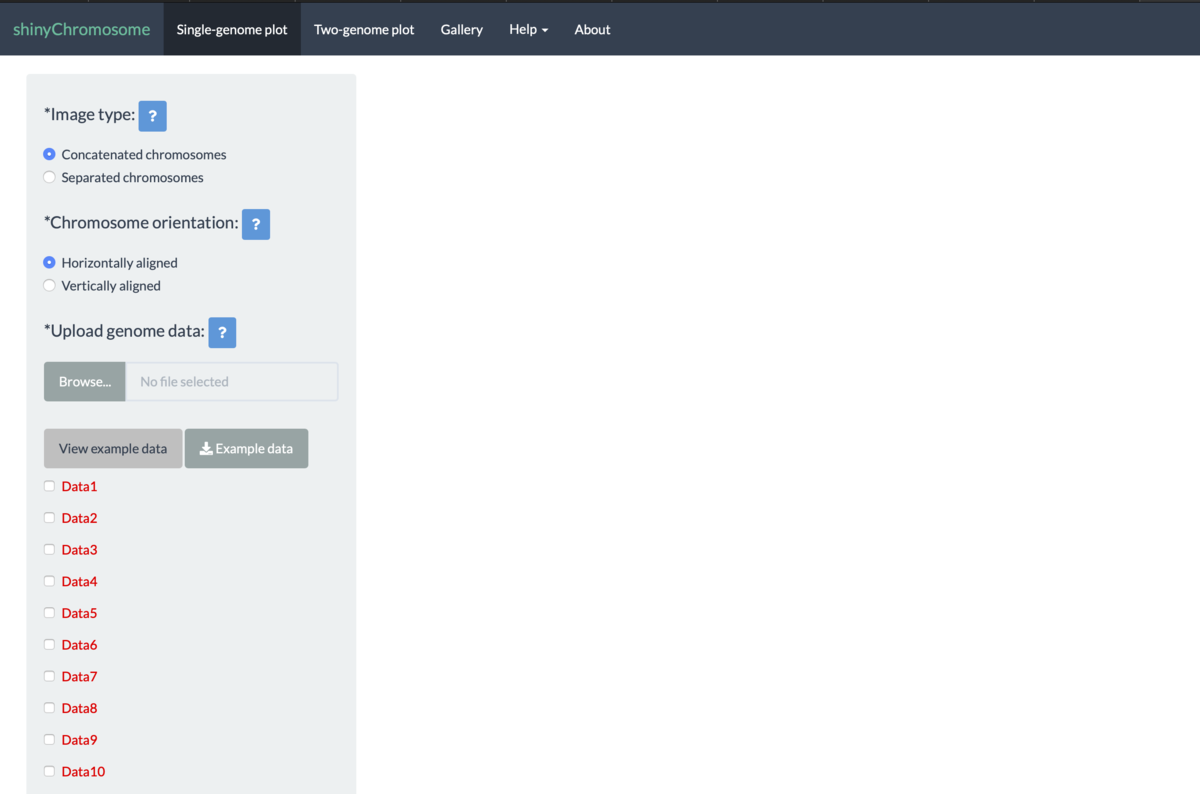Screen dimensions: 1200x794
Task: Select Separated chromosomes radio button
Action: click(x=50, y=178)
